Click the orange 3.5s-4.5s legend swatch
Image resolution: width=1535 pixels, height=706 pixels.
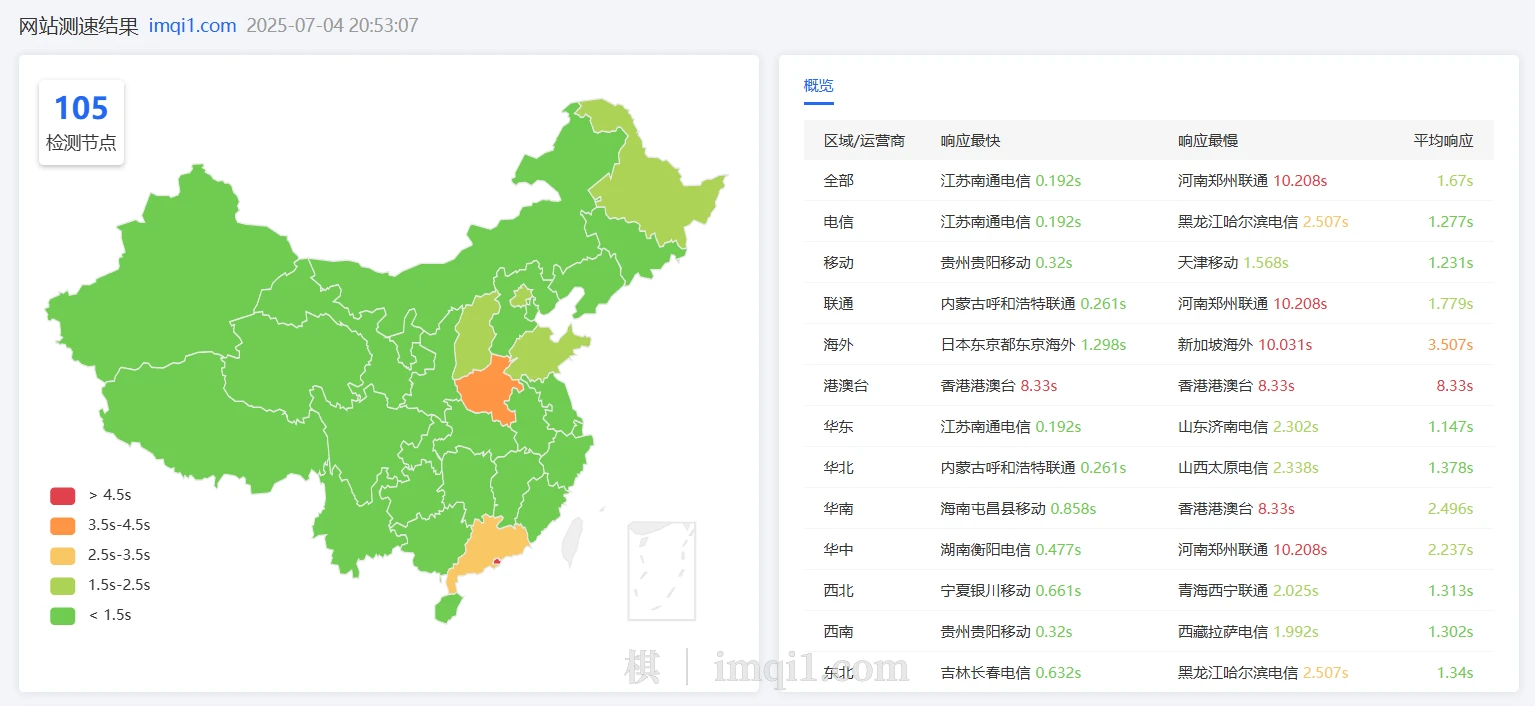[63, 526]
